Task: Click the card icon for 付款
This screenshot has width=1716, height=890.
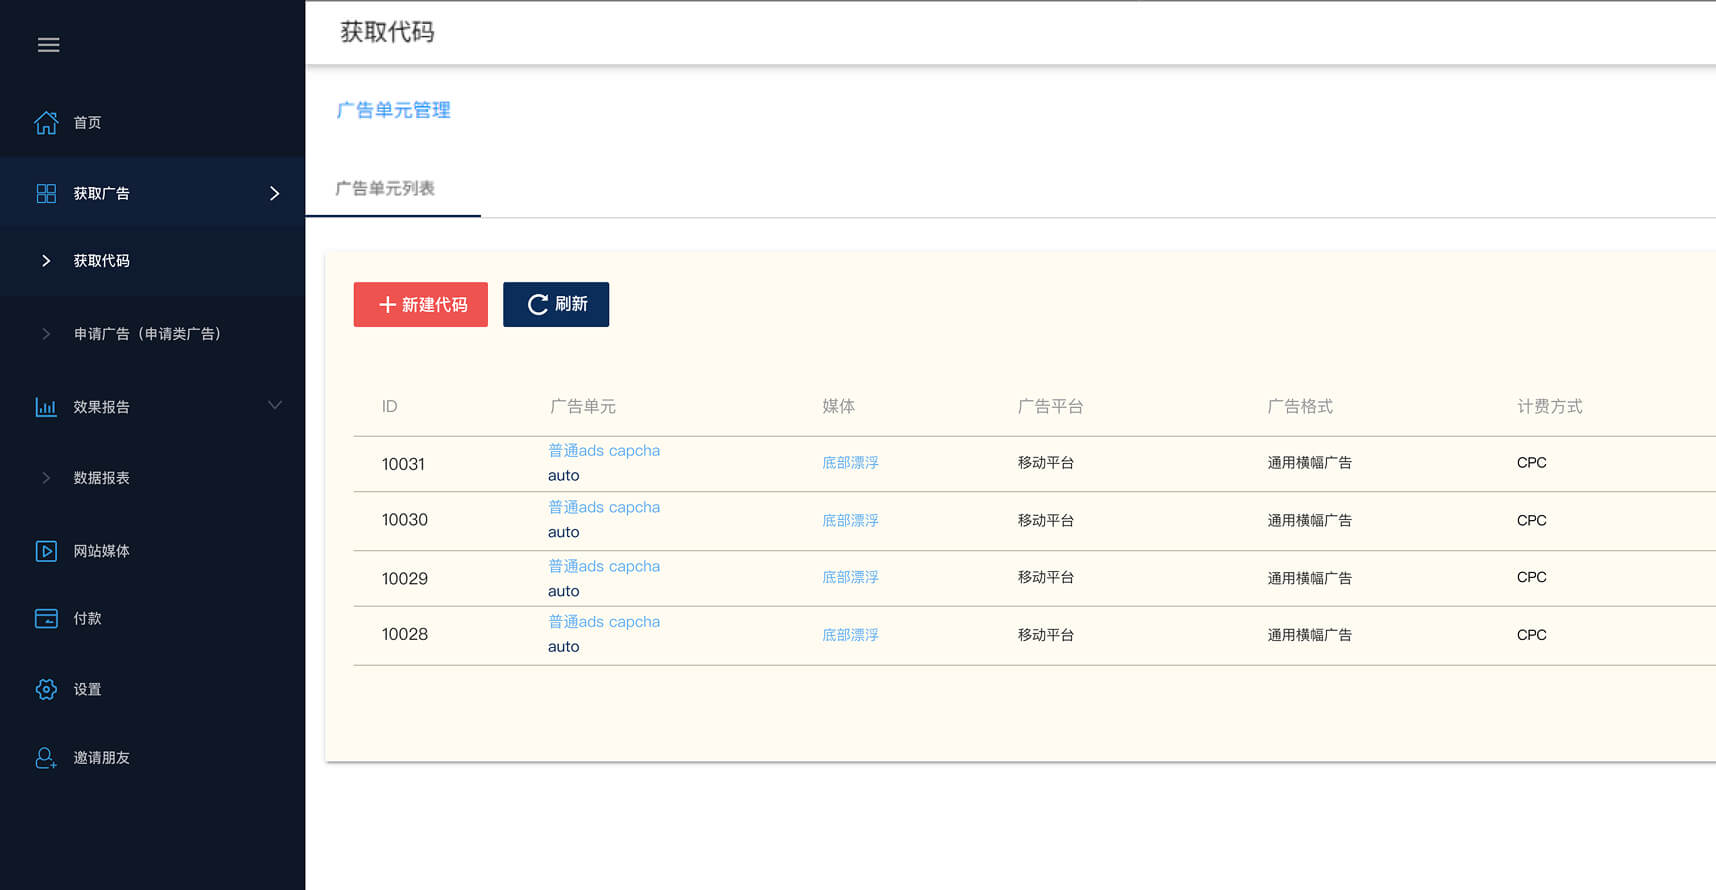Action: 46,619
